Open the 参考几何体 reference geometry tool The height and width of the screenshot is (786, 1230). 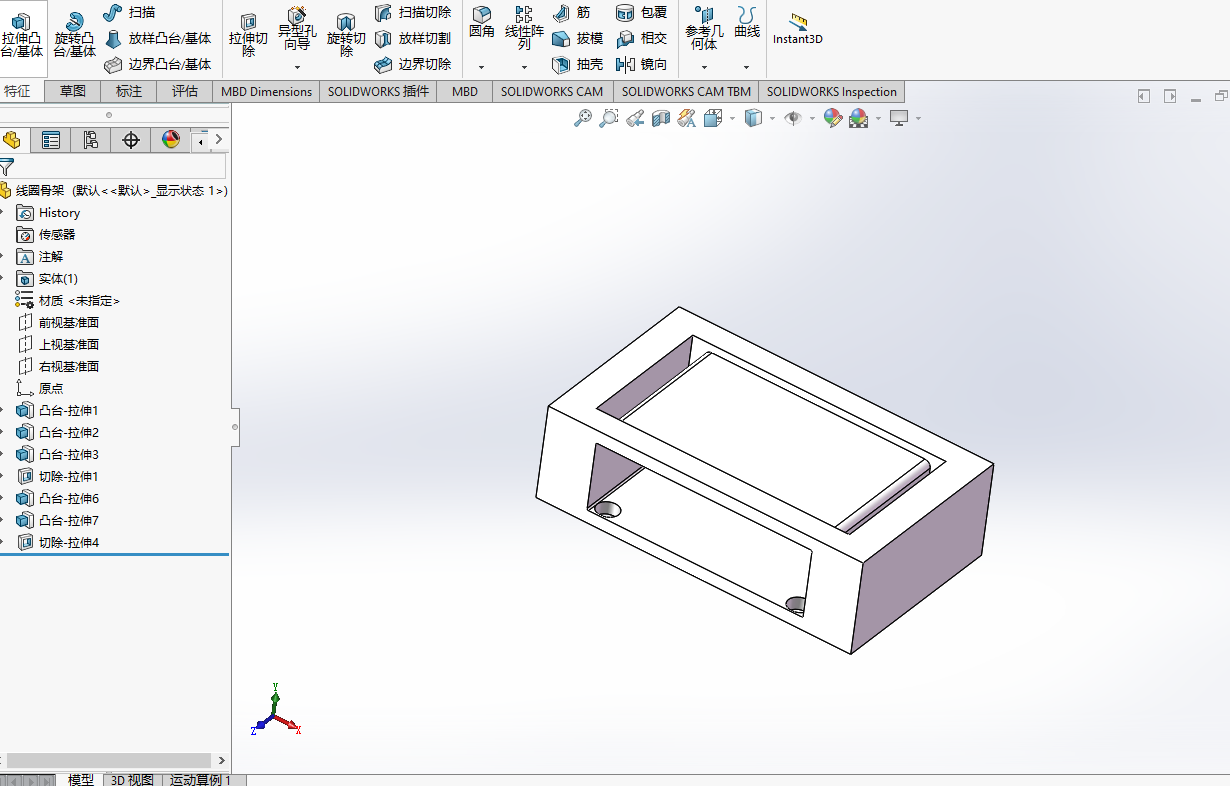(x=704, y=28)
